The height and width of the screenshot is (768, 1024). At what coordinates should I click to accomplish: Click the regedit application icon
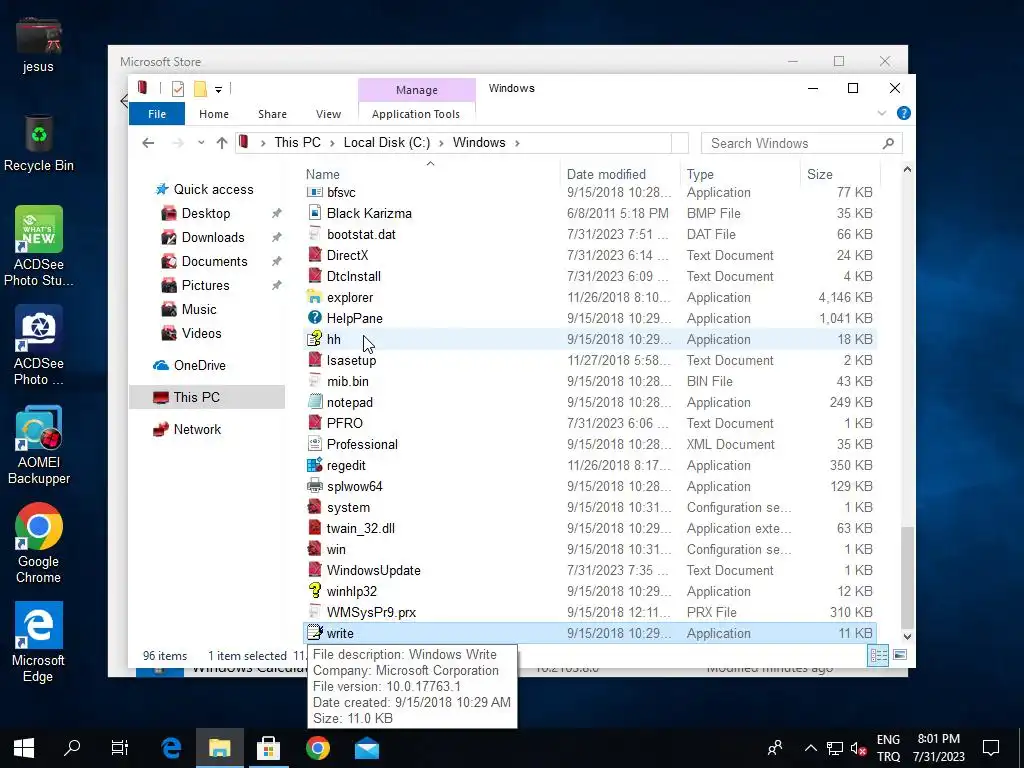315,465
